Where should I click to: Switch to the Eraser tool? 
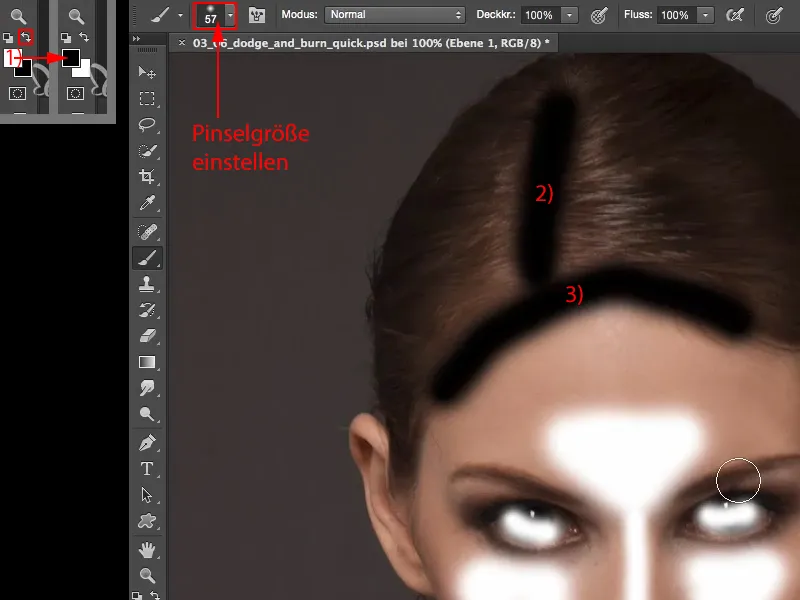pos(147,335)
